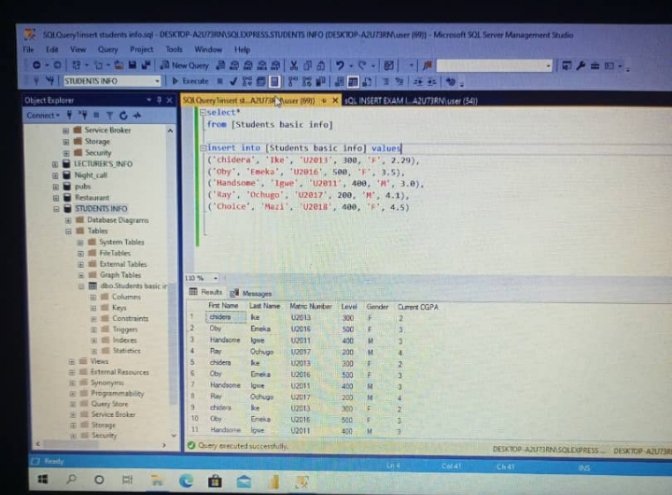672x495 pixels.
Task: Click Object Explorer horizontal scrollbar right arrow
Action: click(x=164, y=445)
